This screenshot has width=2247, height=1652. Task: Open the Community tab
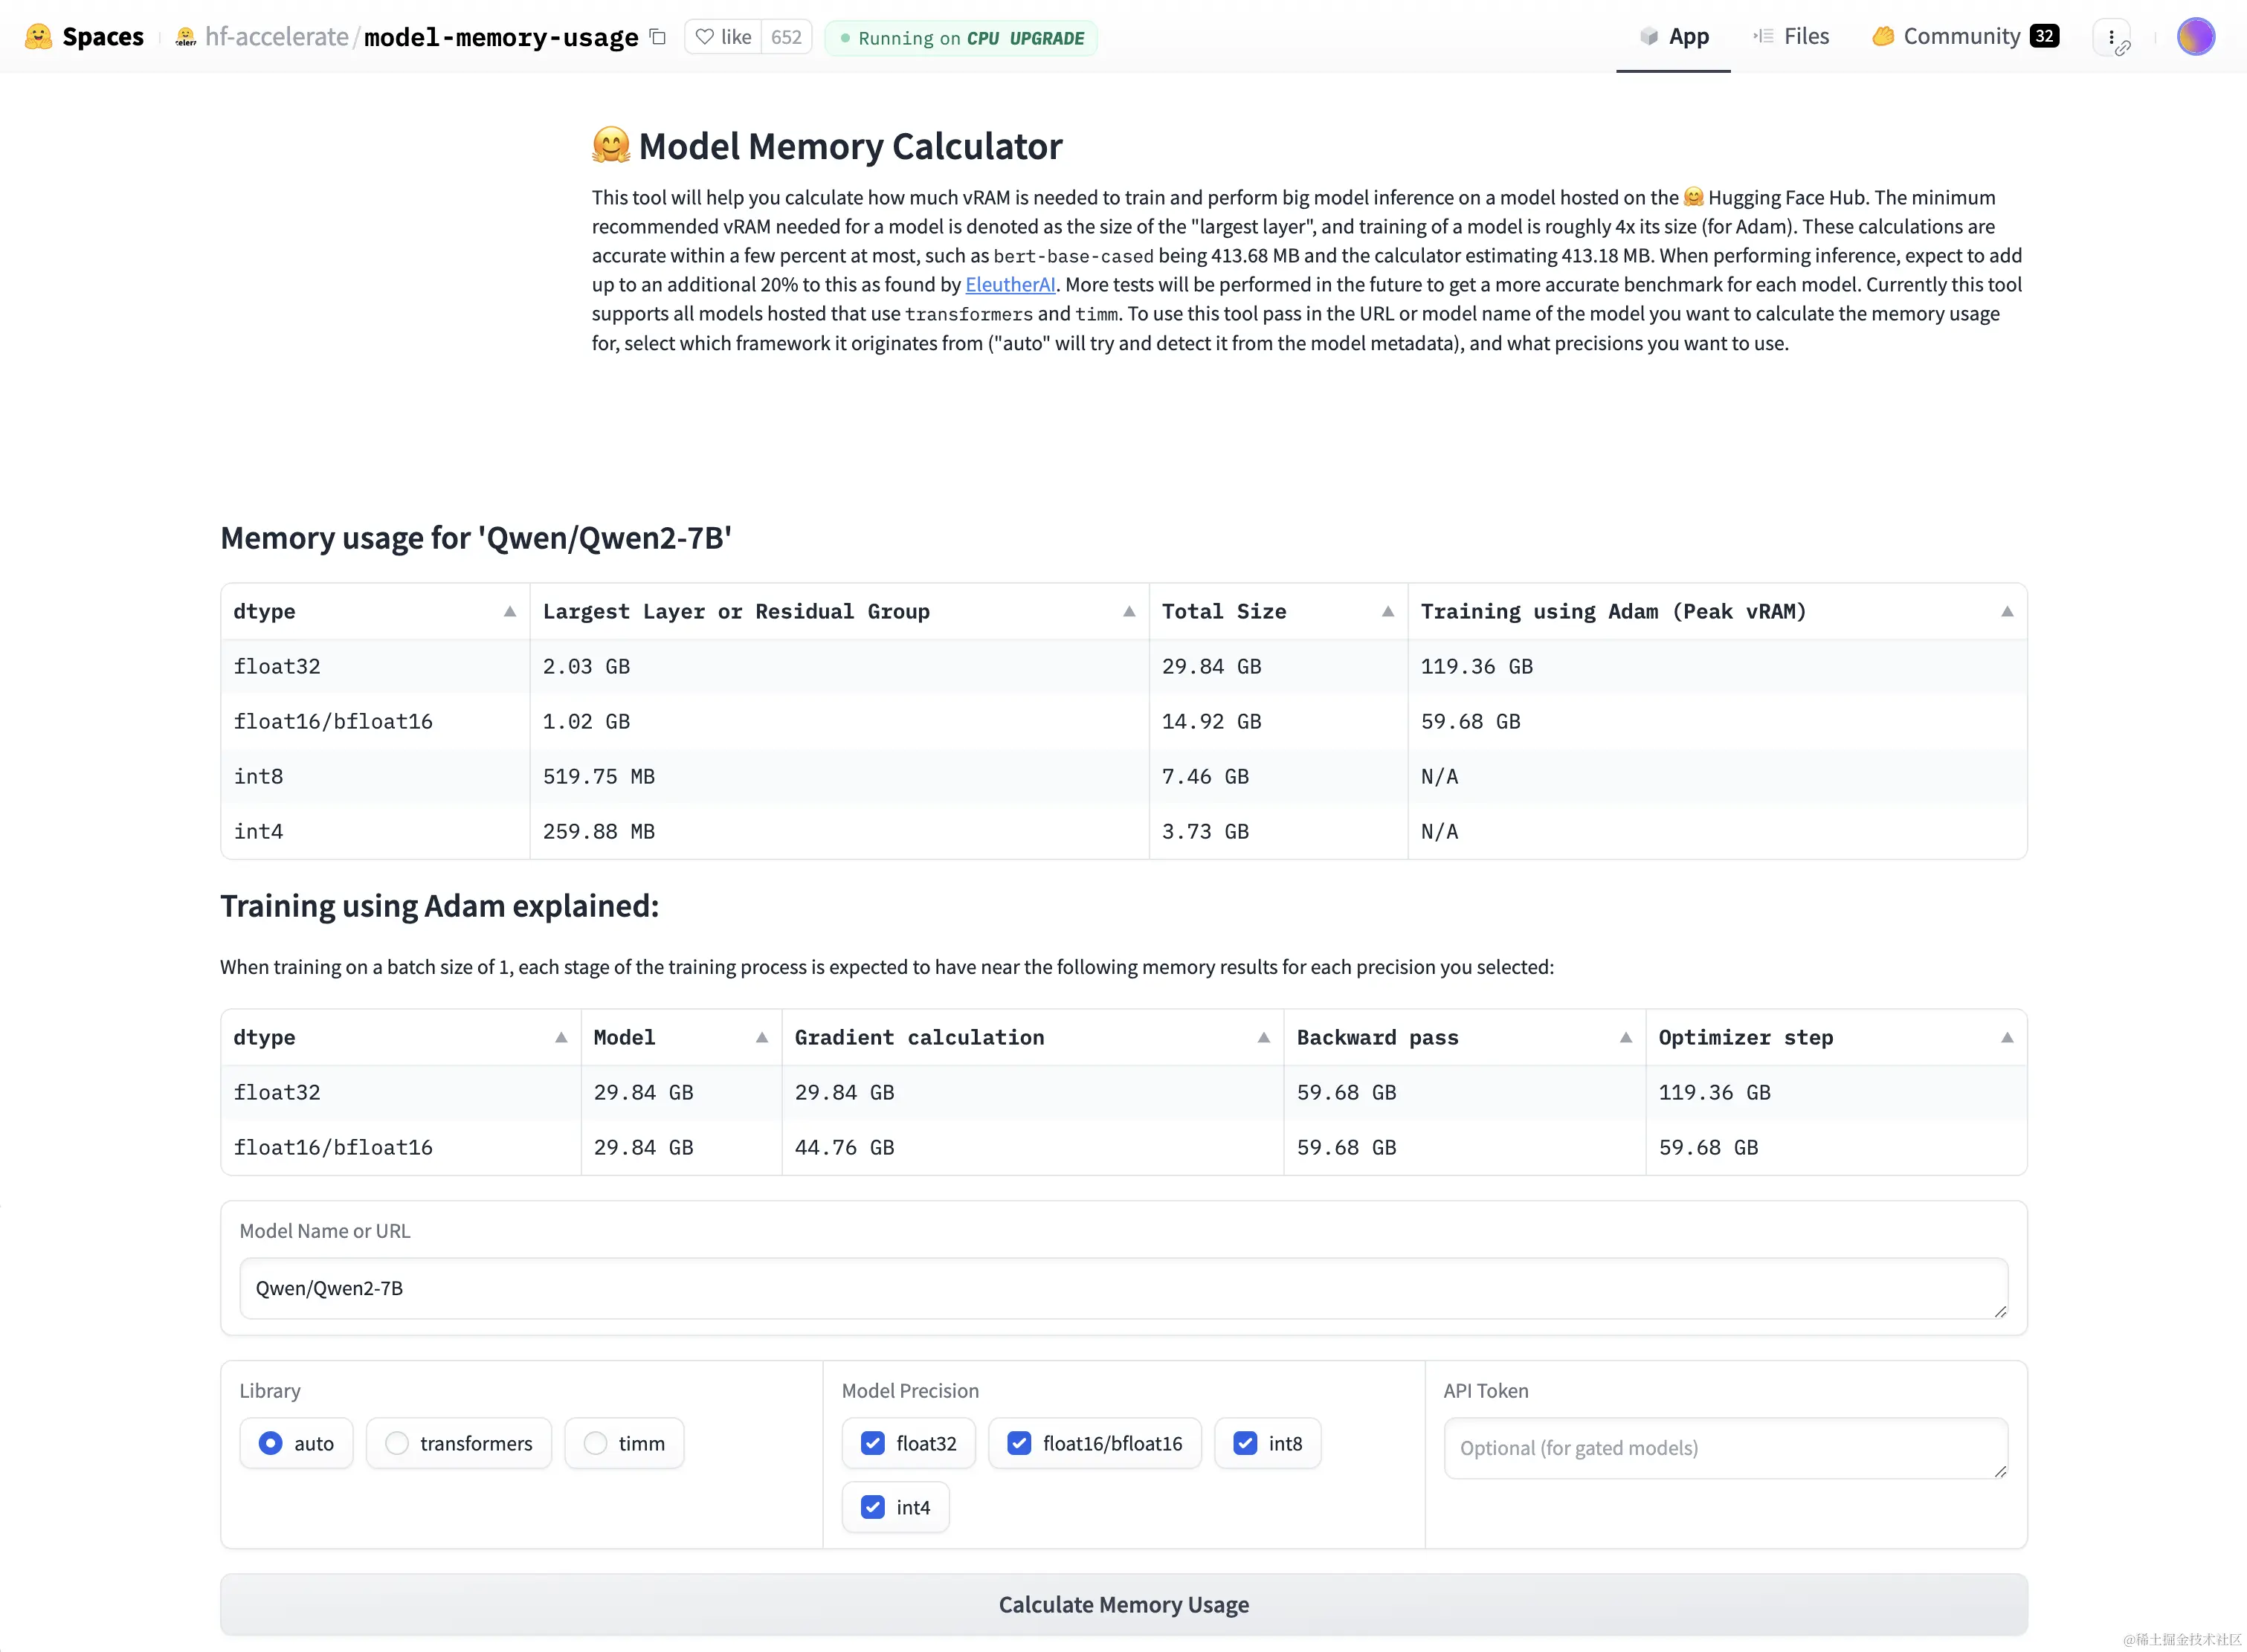pos(1965,37)
